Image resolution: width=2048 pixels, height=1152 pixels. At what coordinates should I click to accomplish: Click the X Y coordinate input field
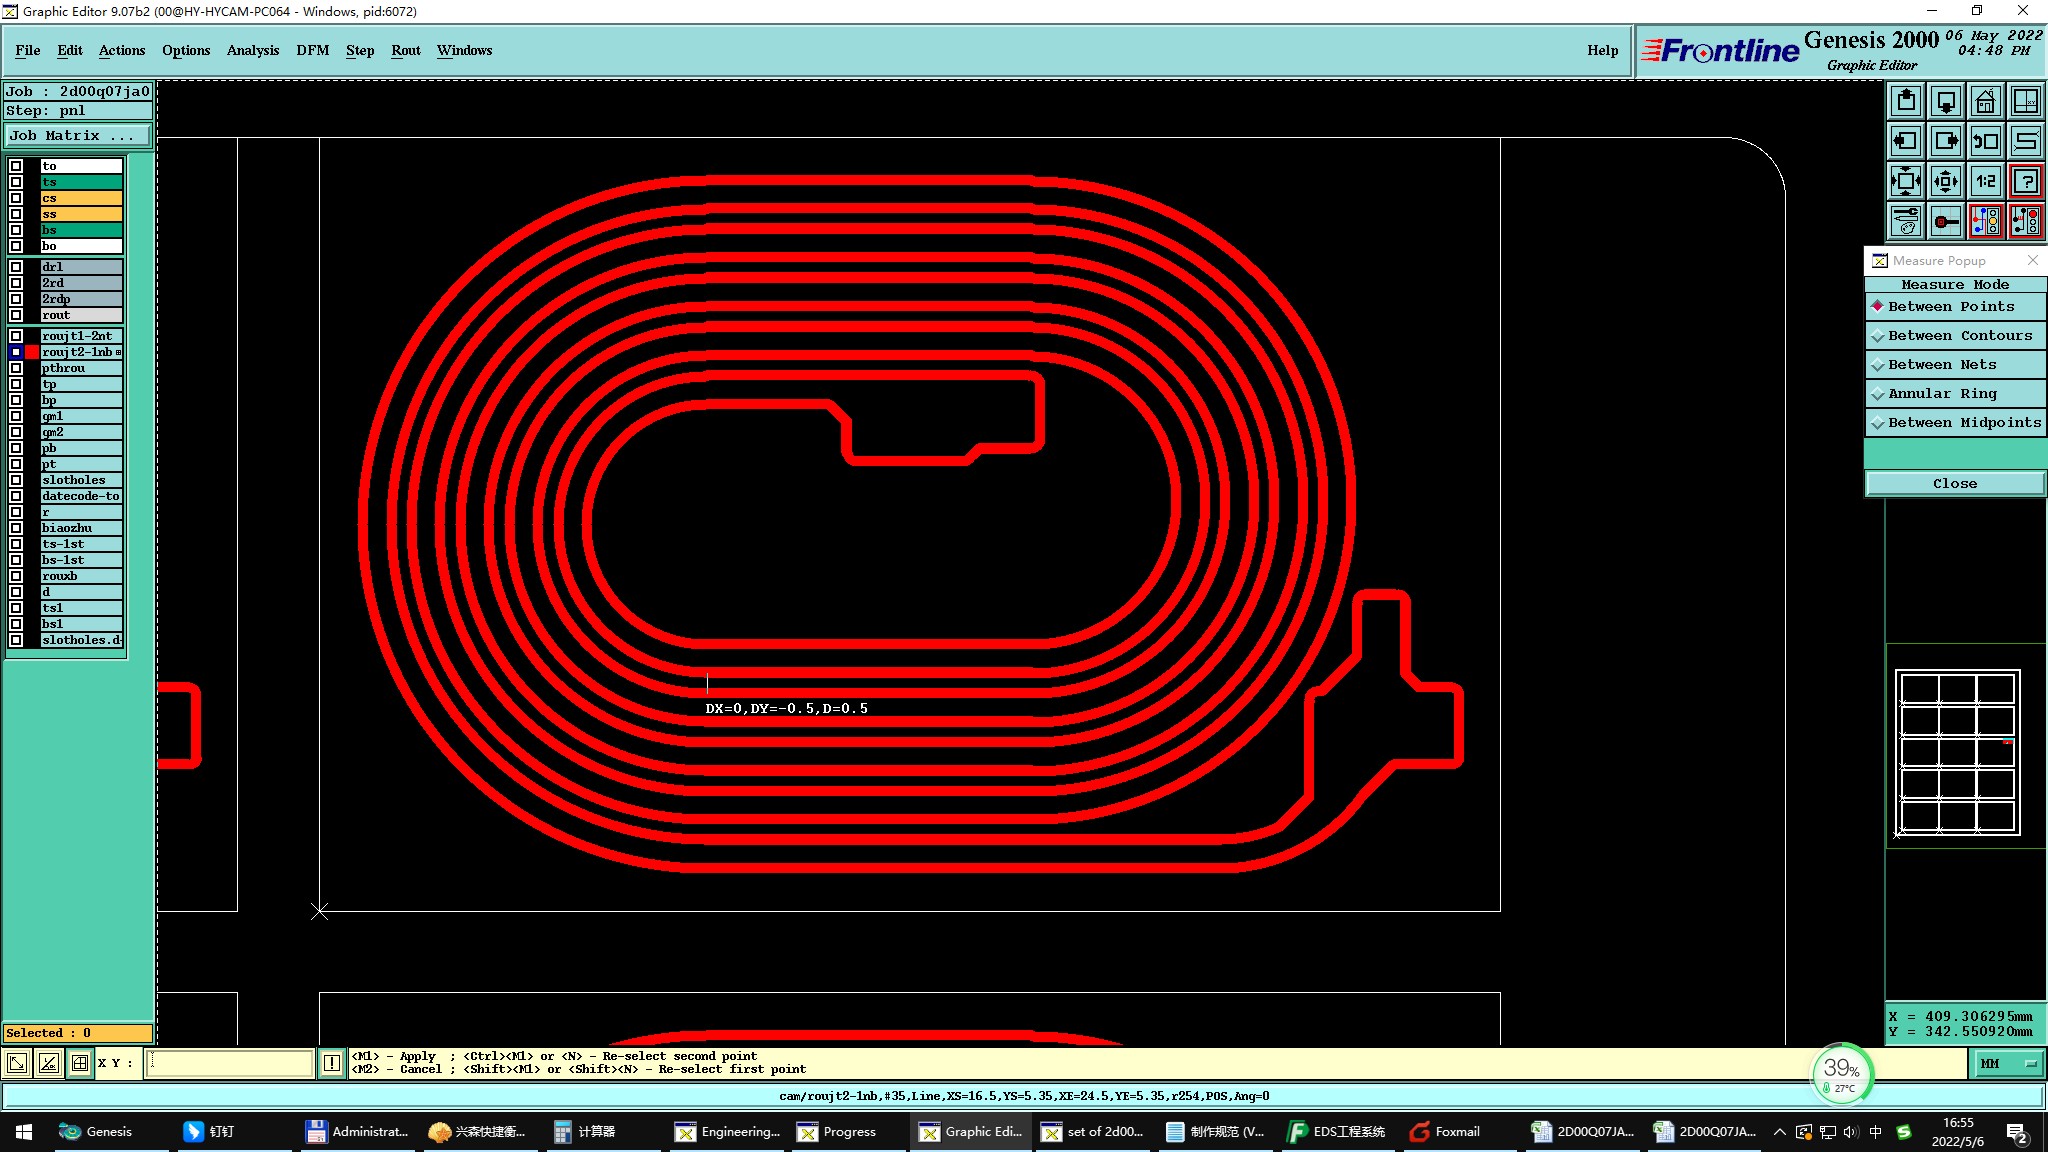click(x=230, y=1063)
